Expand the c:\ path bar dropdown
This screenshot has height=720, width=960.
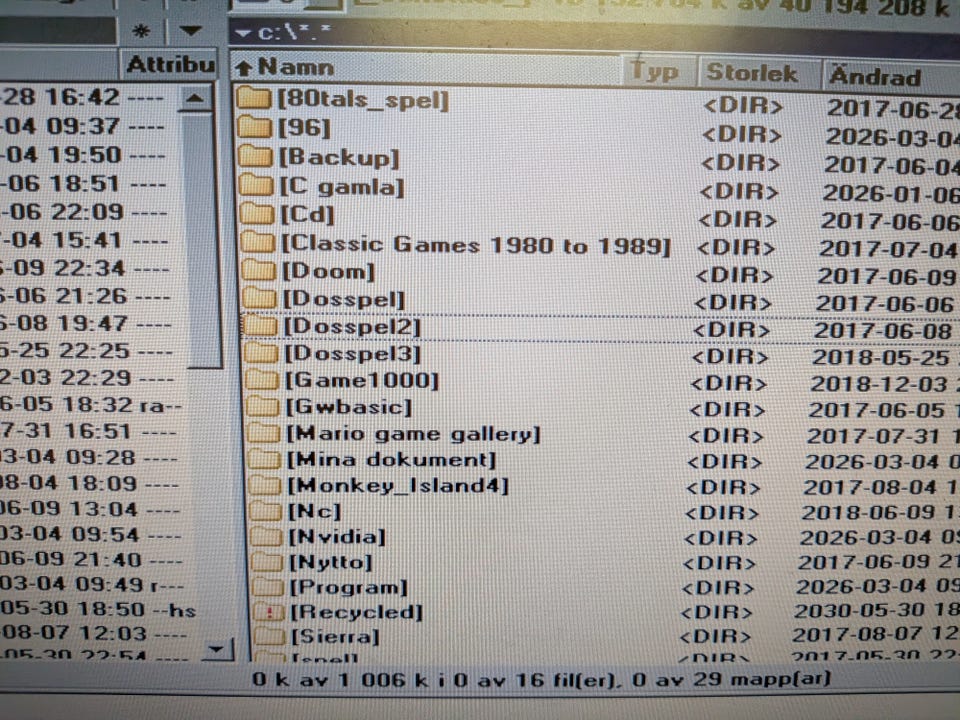pyautogui.click(x=243, y=32)
